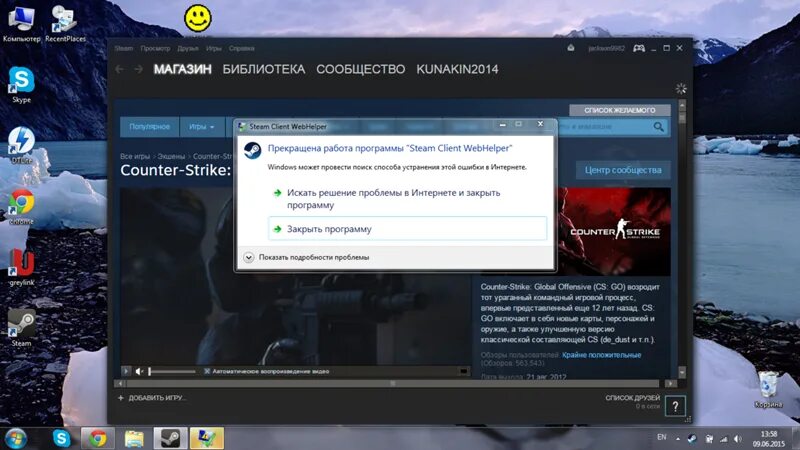The width and height of the screenshot is (800, 450).
Task: Launch Chrome from the desktop shortcut
Action: [x=21, y=206]
